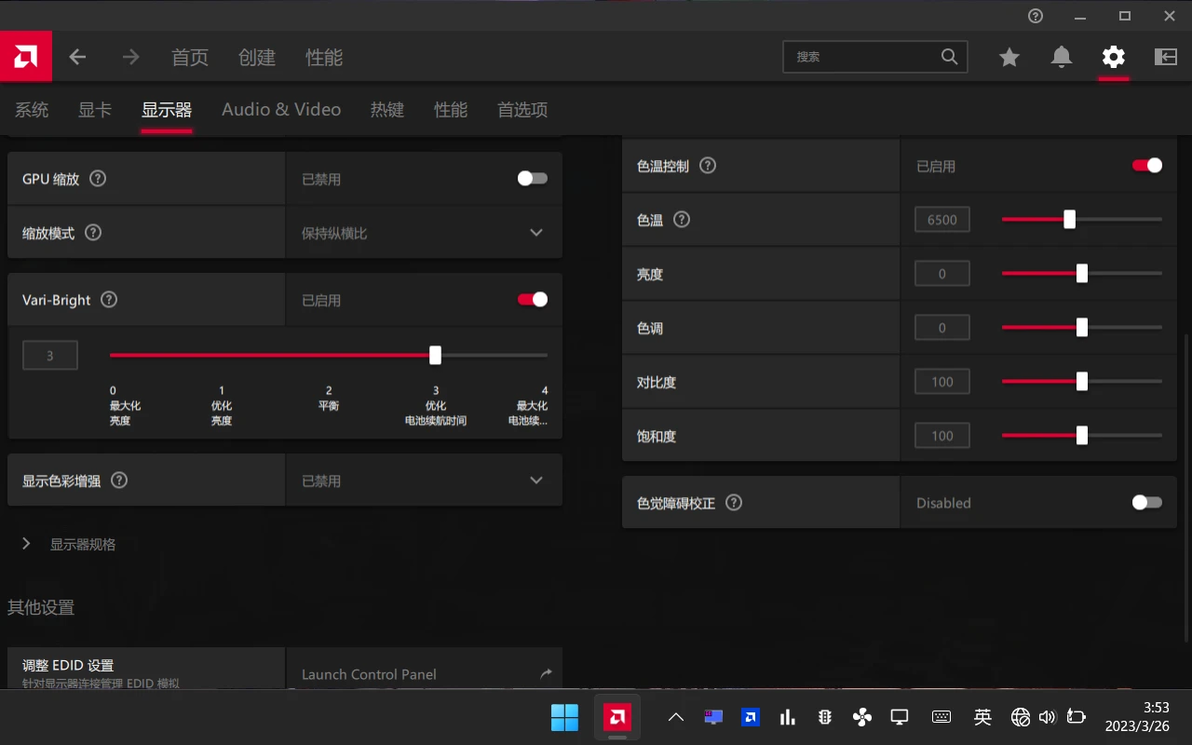This screenshot has width=1192, height=745.
Task: Open the volume tray icon
Action: tap(1048, 717)
